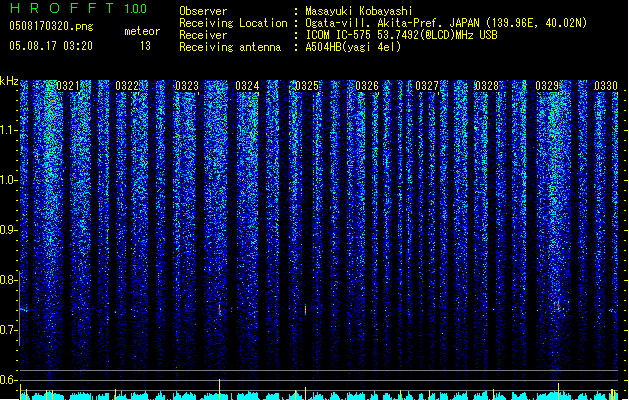Image resolution: width=629 pixels, height=400 pixels.
Task: Click the yellow spike under the 0329 echo
Action: coord(558,391)
